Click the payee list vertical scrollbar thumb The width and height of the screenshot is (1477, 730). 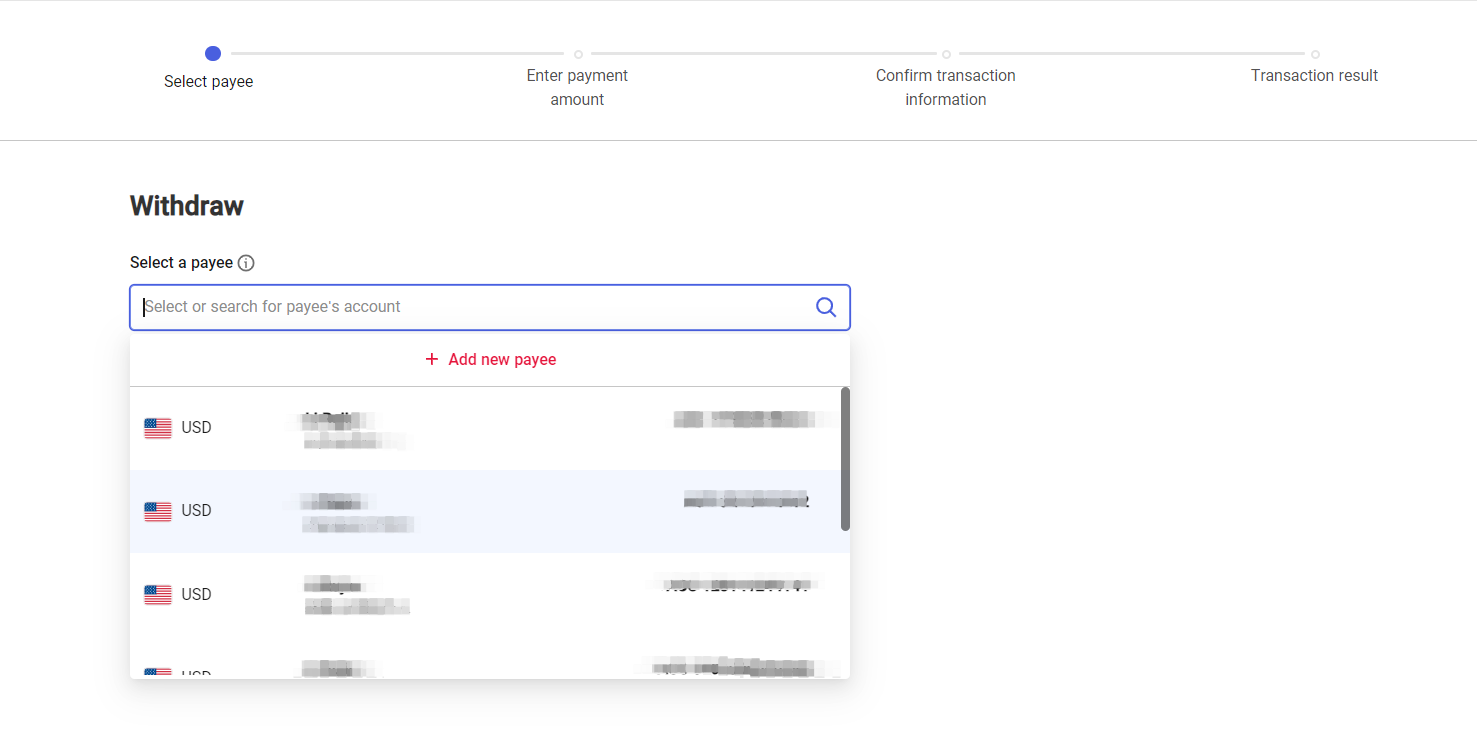click(x=845, y=458)
